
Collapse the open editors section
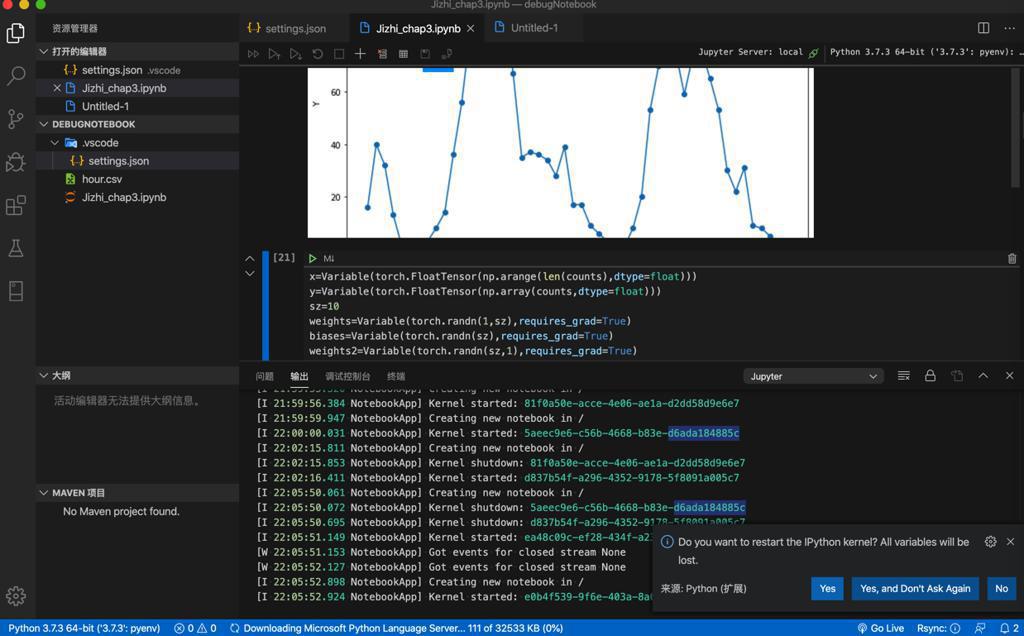click(x=43, y=51)
